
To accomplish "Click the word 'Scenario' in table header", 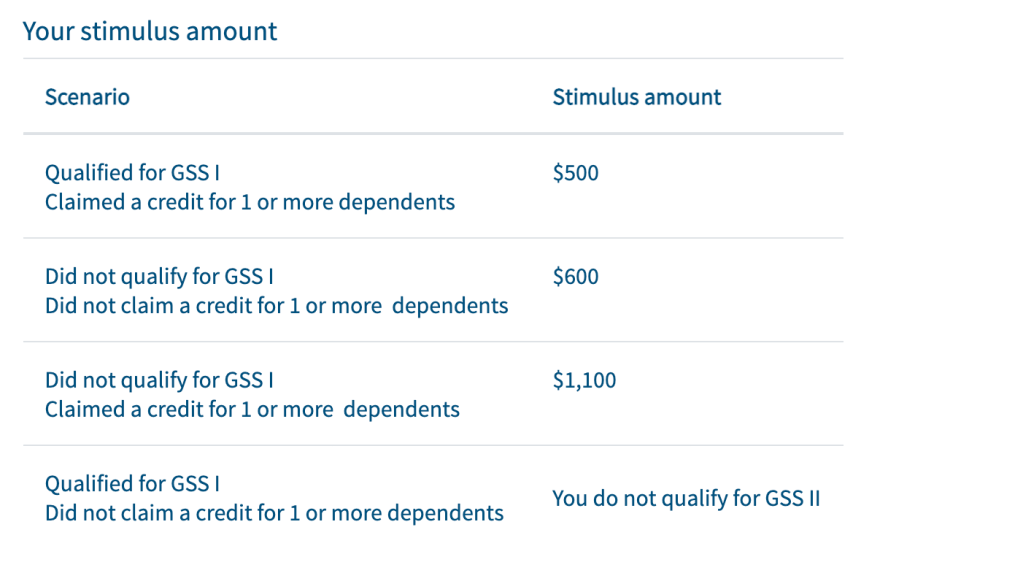I will (x=87, y=97).
